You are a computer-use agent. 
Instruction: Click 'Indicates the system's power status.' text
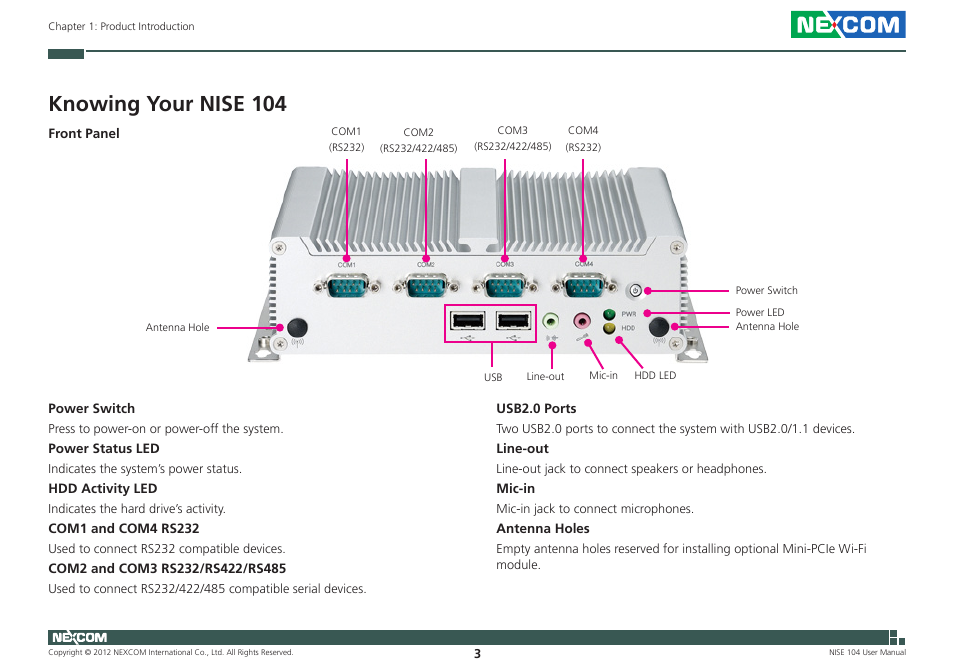145,469
